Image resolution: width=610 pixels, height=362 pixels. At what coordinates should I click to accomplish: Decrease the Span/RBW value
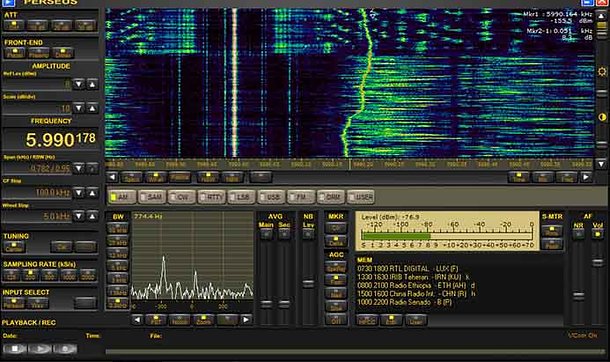(79, 168)
